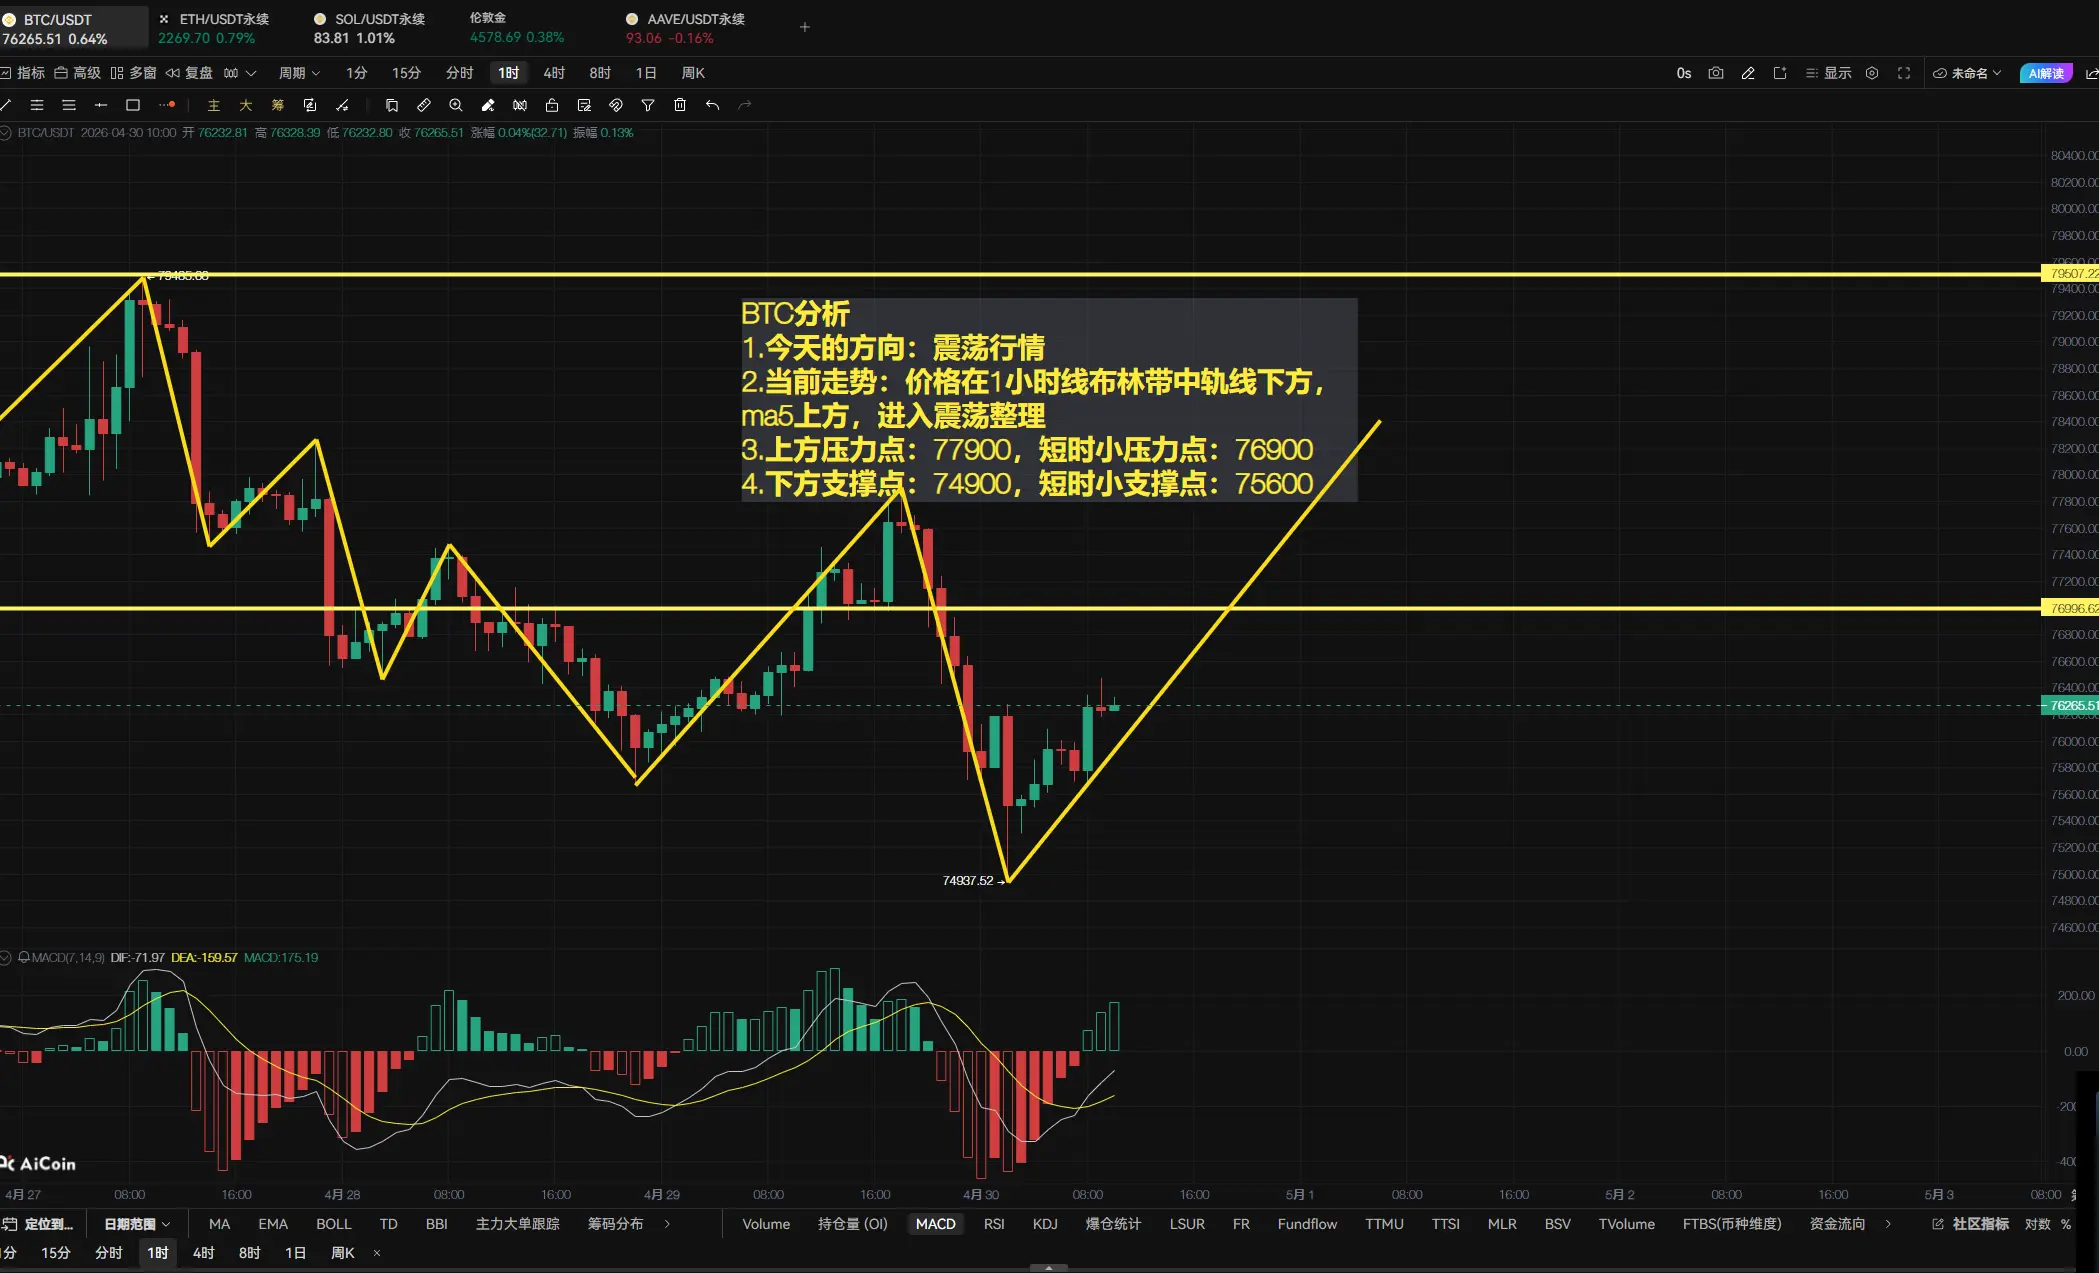Enter fullscreen mode icon
This screenshot has width=2099, height=1273.
point(1904,73)
